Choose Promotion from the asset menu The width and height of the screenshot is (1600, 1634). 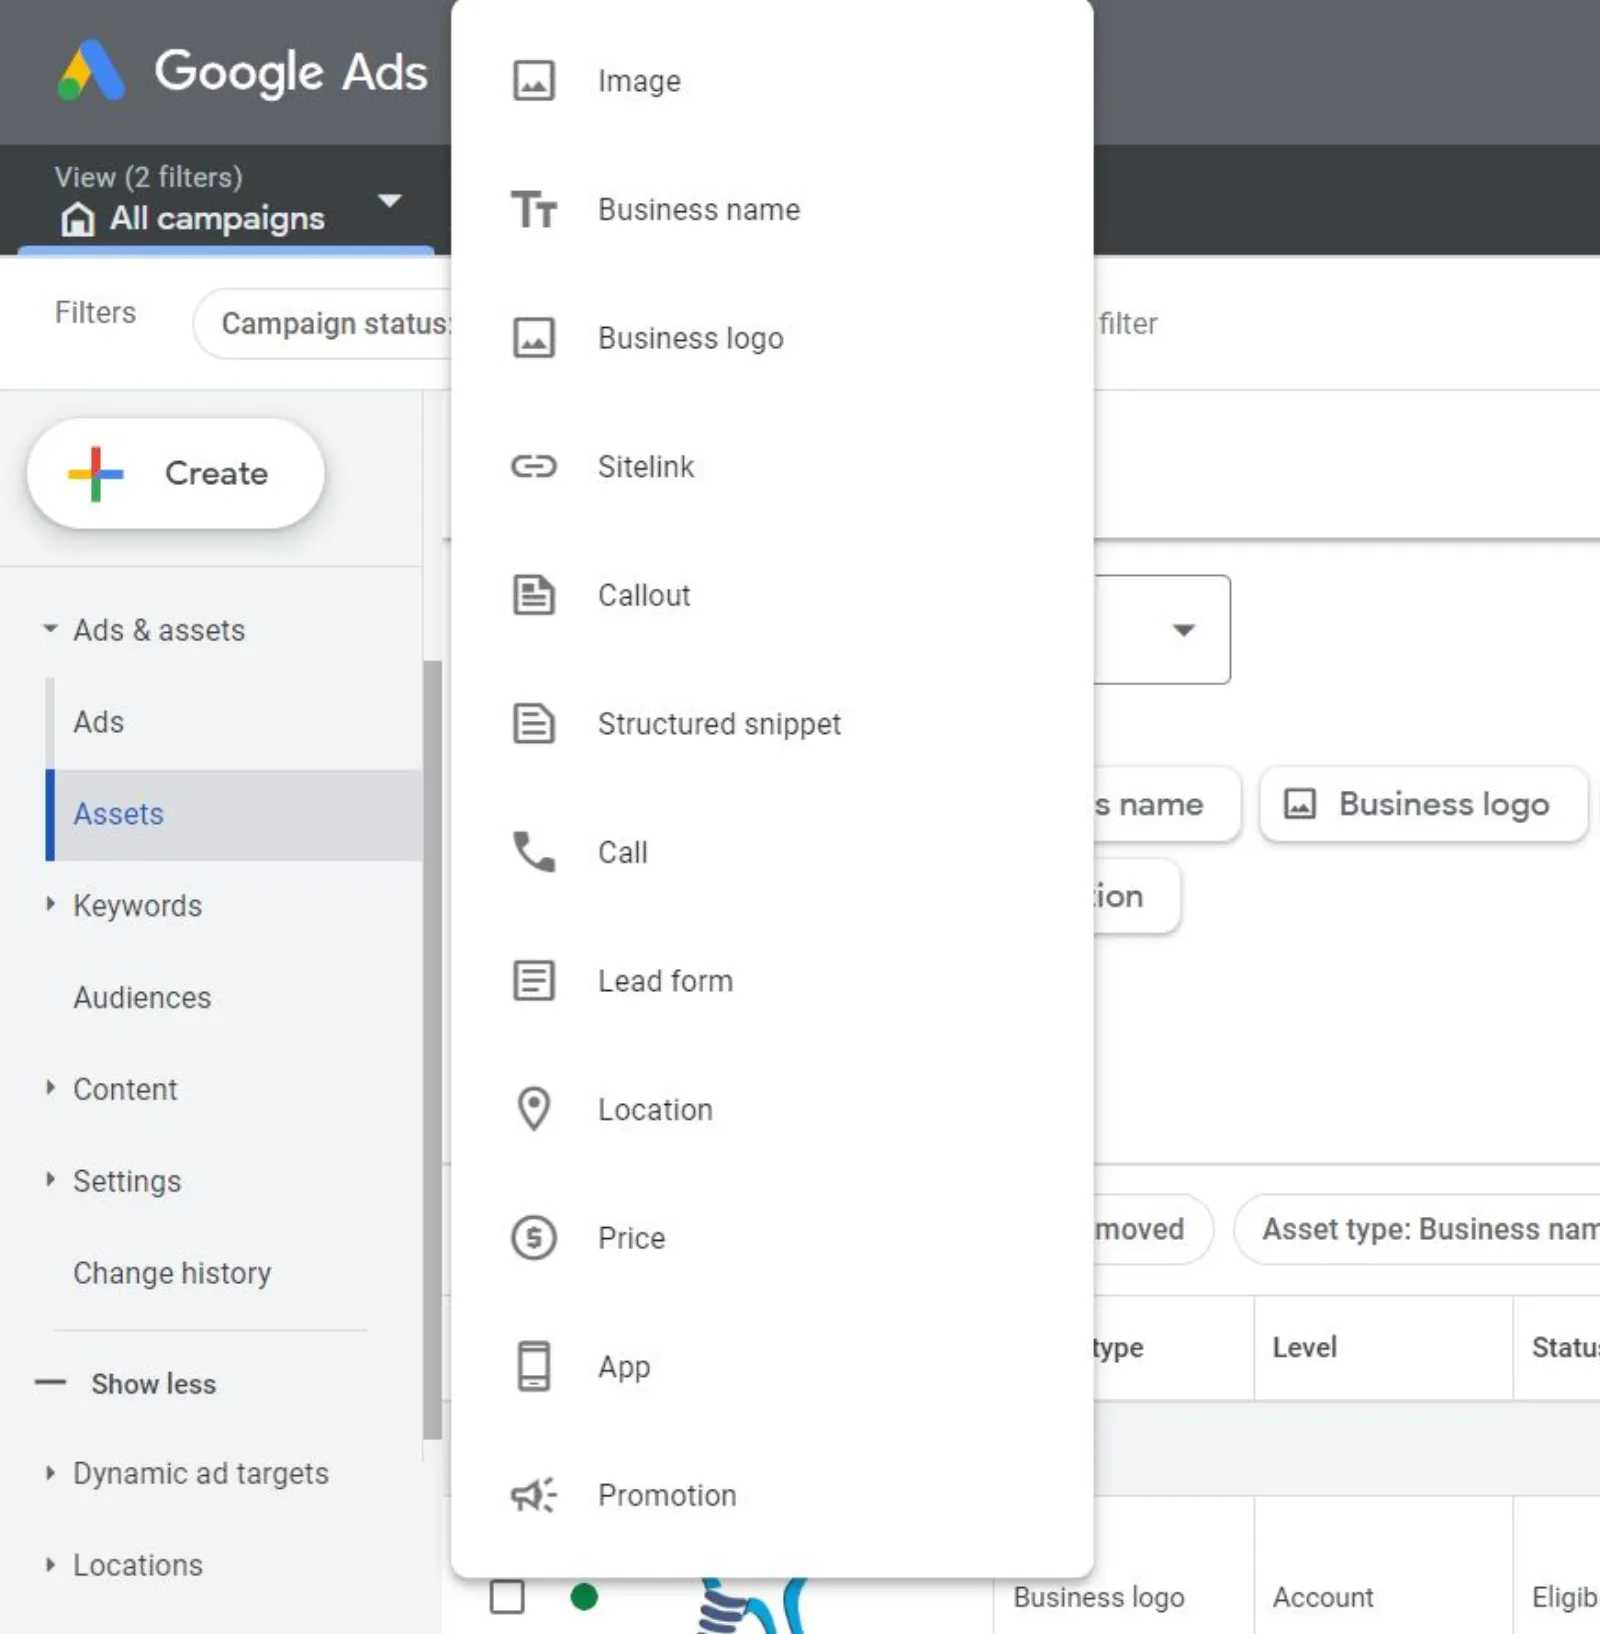pyautogui.click(x=772, y=1495)
